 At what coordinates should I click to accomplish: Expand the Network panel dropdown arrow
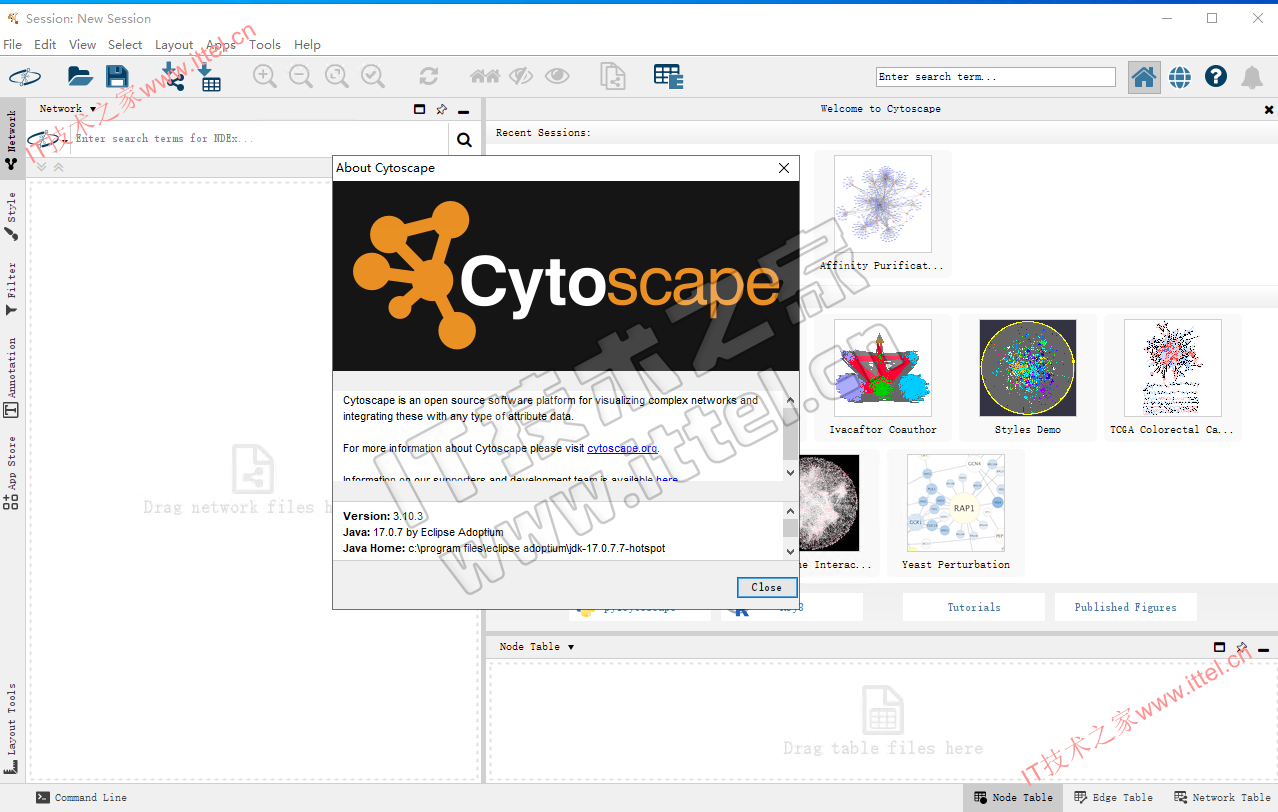pos(93,109)
